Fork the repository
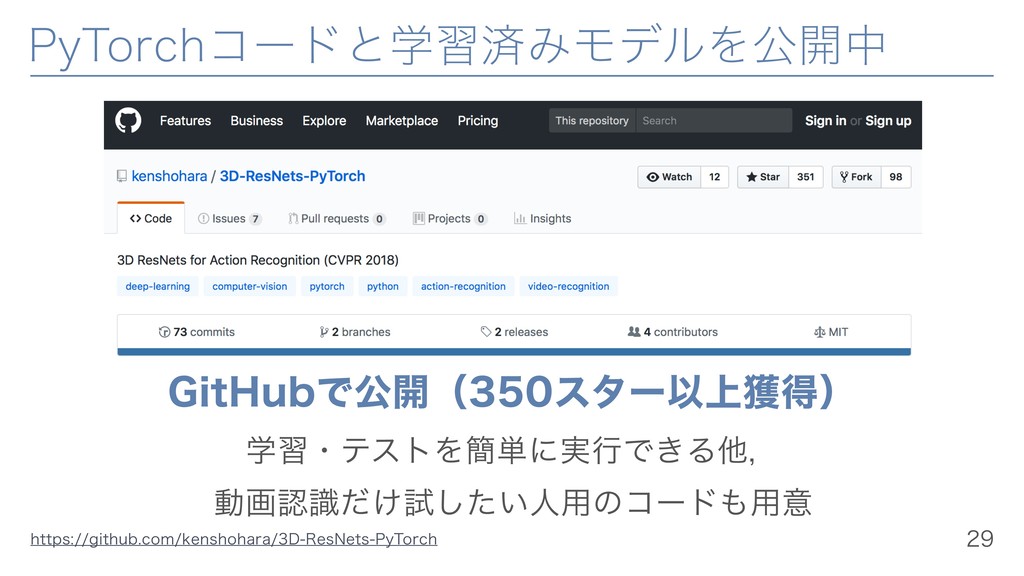 856,177
